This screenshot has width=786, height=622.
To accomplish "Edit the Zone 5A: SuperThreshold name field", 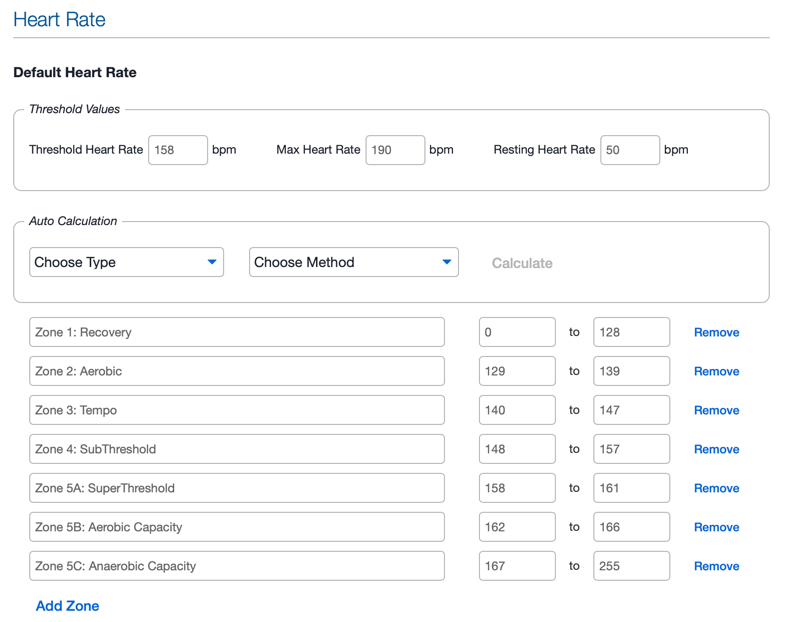I will 237,488.
